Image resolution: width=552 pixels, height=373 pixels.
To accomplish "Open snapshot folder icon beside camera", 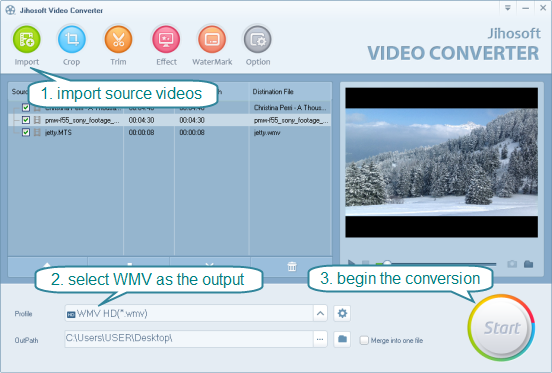I will [x=528, y=264].
